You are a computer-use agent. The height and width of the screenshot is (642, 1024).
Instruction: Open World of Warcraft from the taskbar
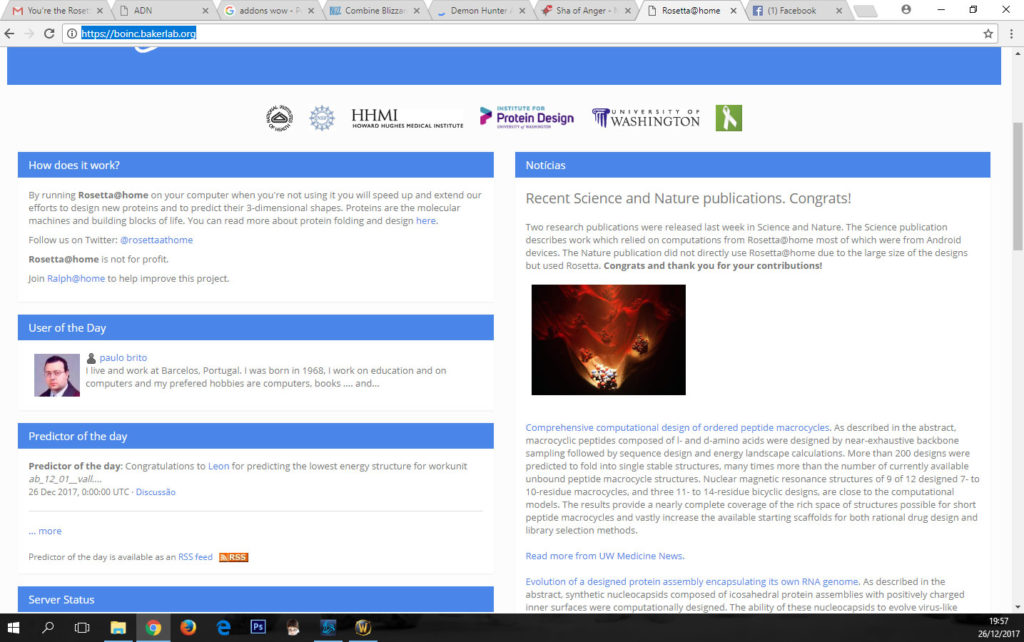tap(363, 628)
